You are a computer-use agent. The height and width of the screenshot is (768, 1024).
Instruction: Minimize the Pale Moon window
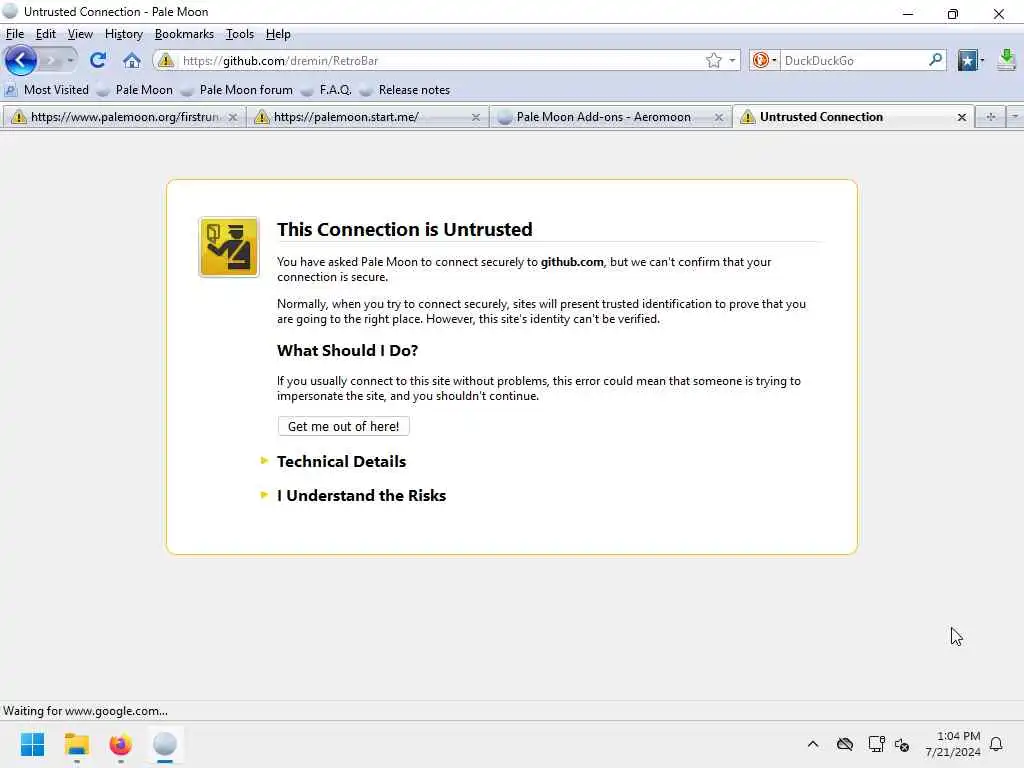[x=908, y=13]
